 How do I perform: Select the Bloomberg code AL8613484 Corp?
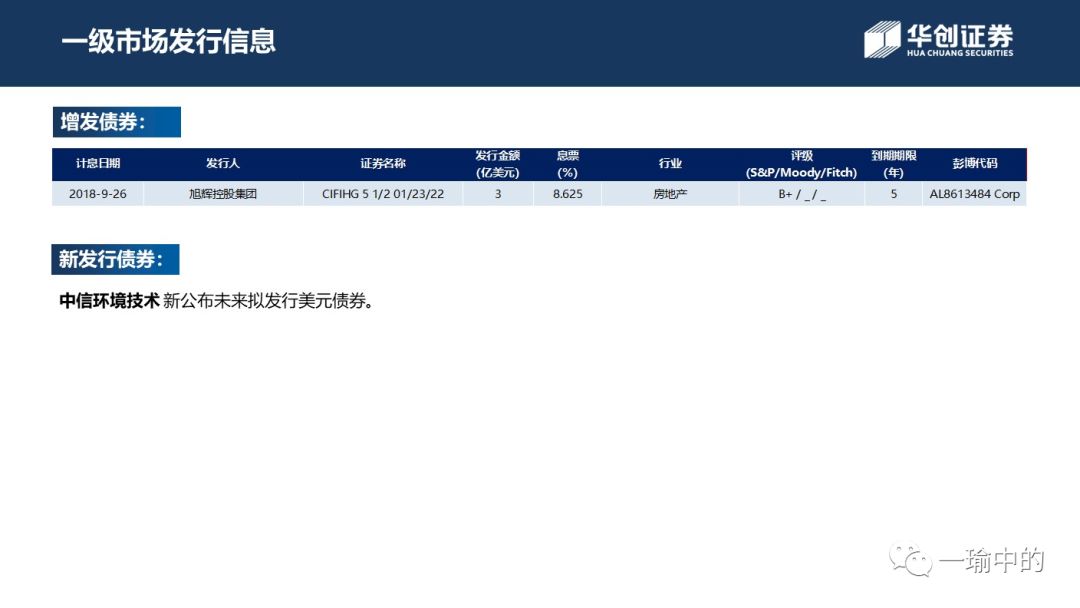[975, 194]
